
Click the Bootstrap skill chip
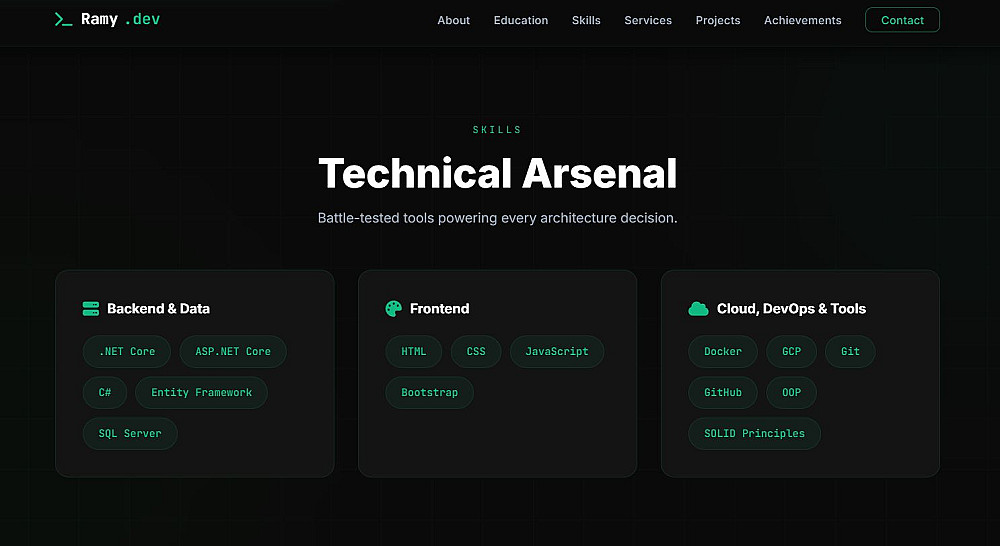click(x=430, y=393)
